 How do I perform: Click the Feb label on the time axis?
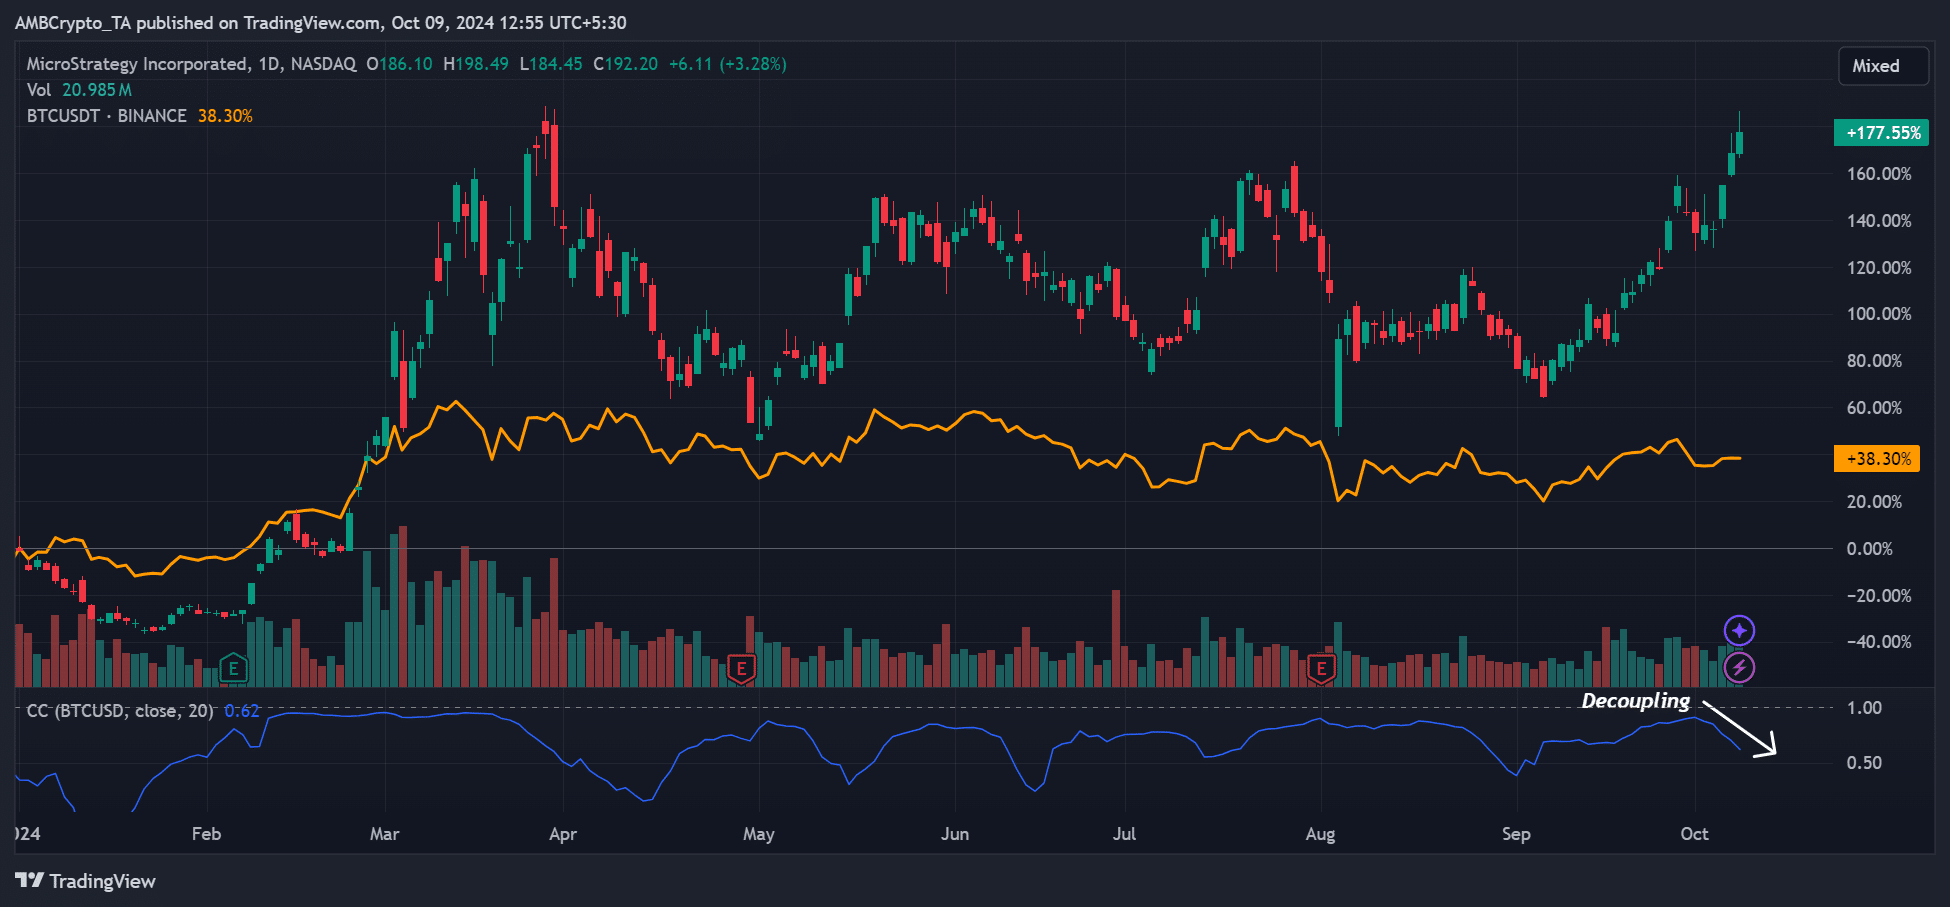click(206, 834)
